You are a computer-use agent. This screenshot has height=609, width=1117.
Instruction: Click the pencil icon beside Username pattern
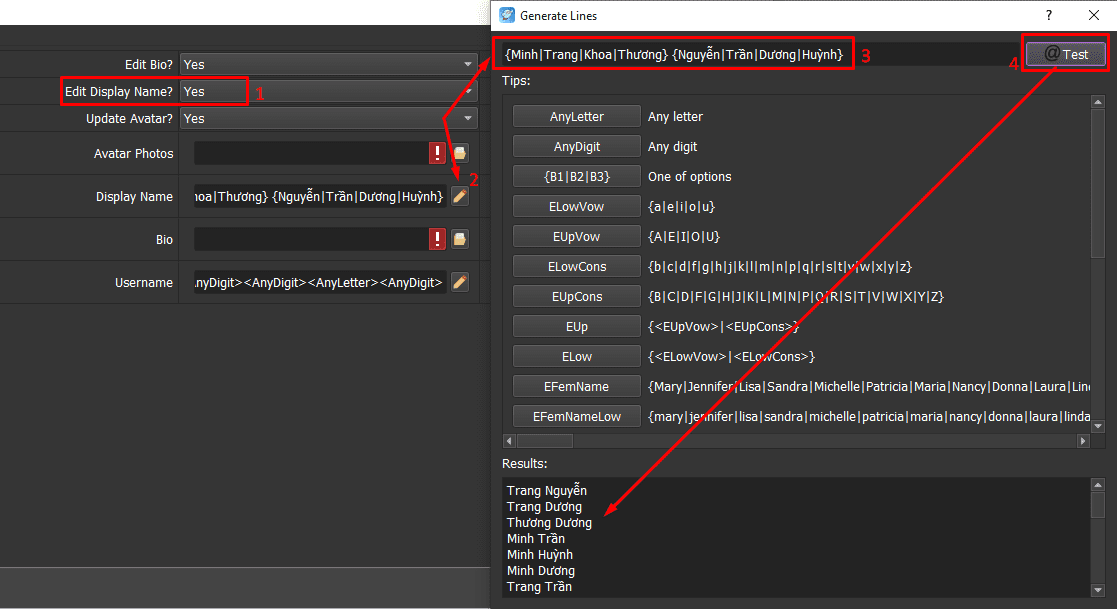[459, 282]
